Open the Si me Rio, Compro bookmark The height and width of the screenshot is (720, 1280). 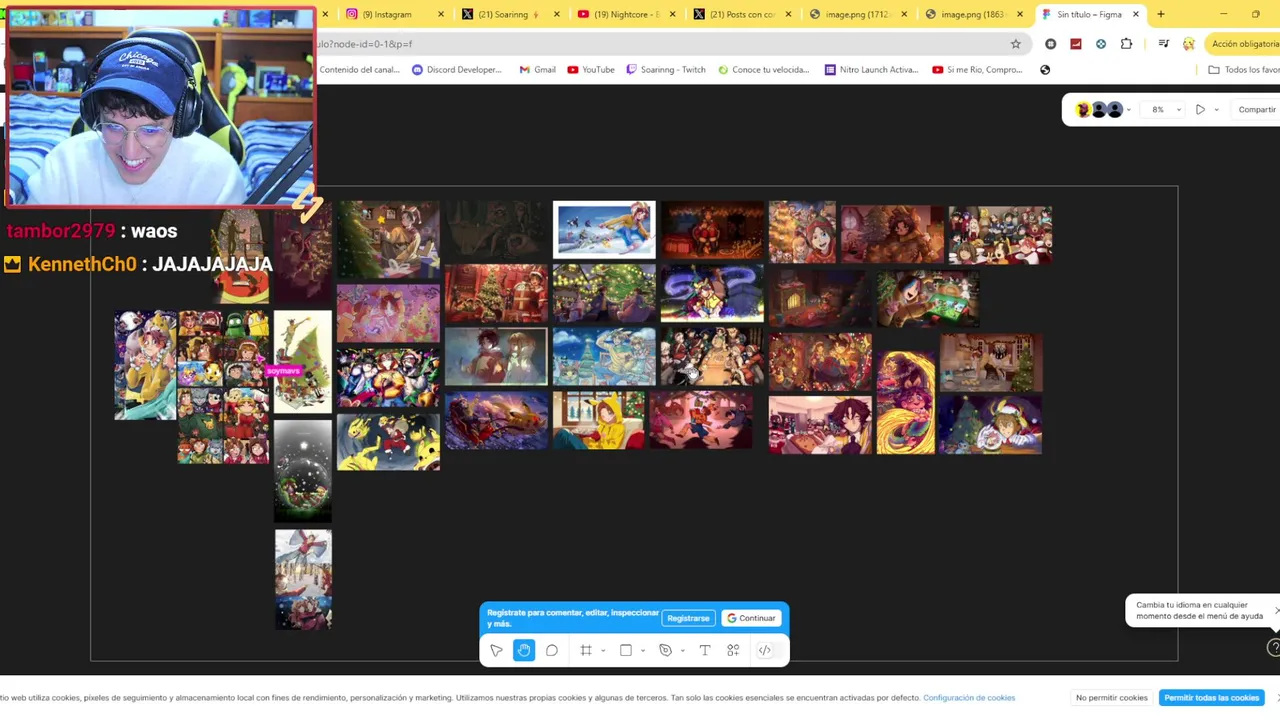(x=978, y=70)
